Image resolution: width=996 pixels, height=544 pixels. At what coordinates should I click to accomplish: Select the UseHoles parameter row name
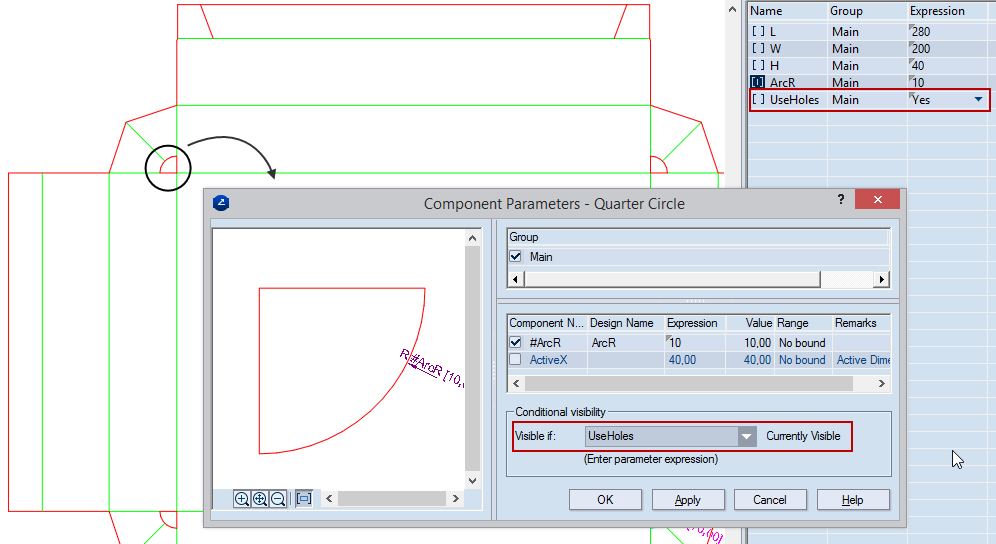click(794, 100)
